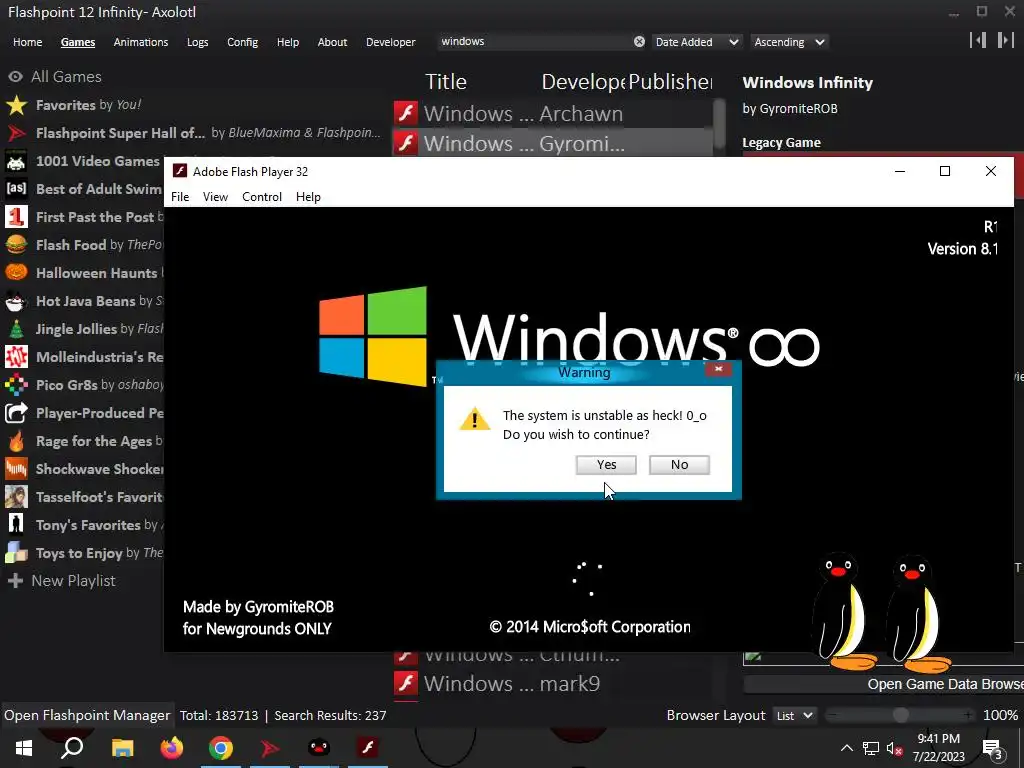Screen dimensions: 1024x768
Task: Close the Warning dialog with red X
Action: point(718,369)
